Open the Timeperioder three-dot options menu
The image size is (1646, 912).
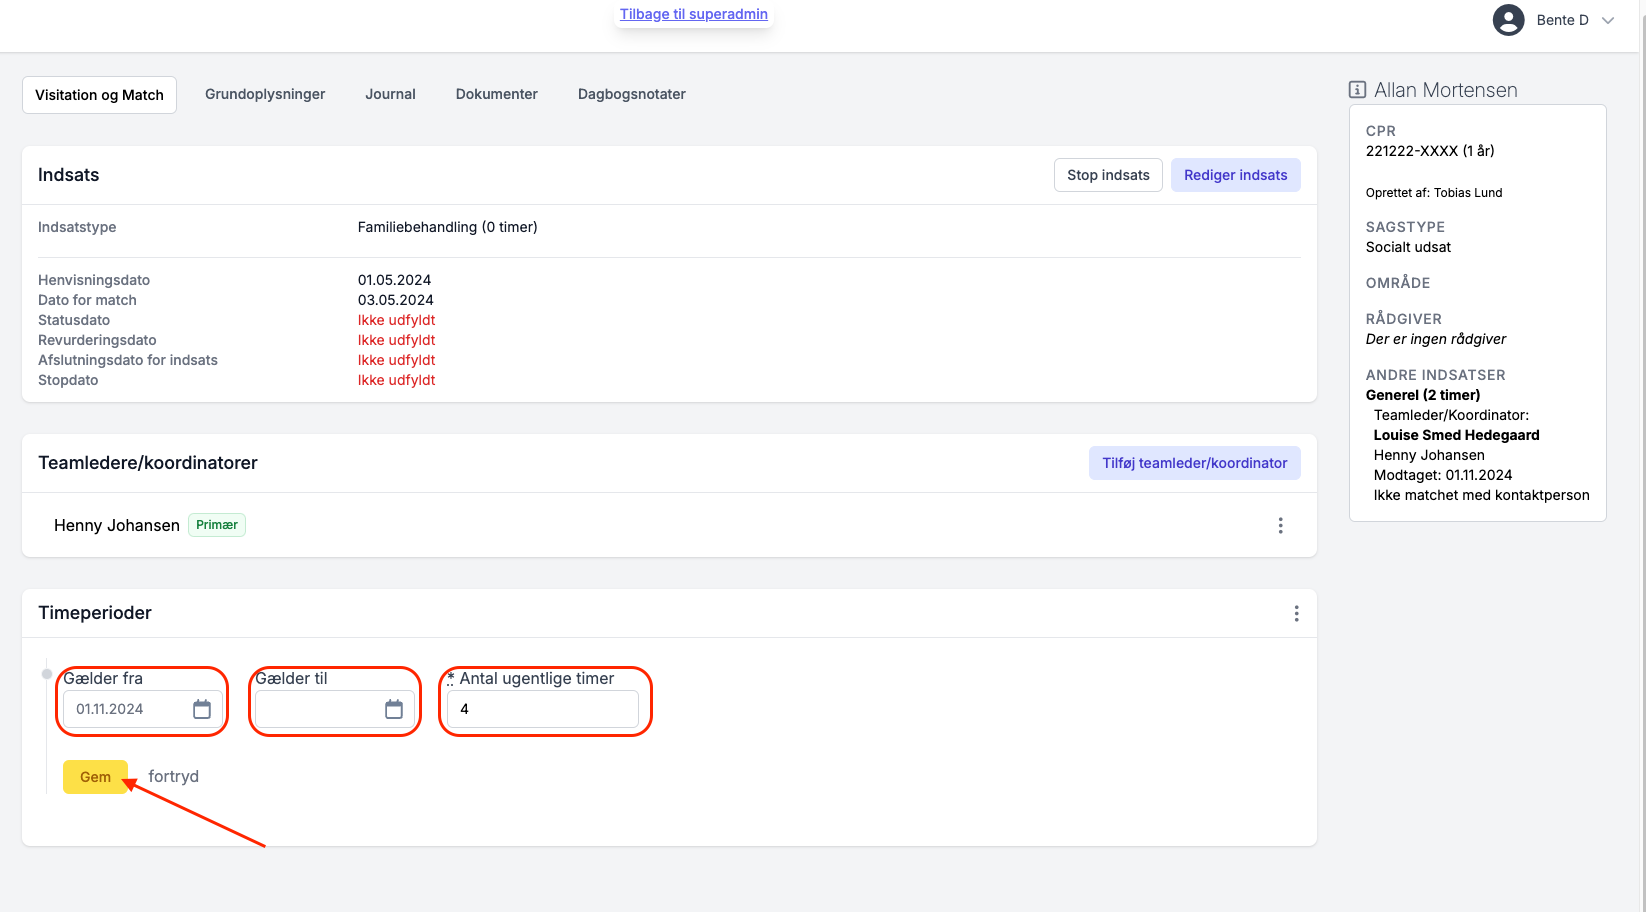pyautogui.click(x=1296, y=613)
